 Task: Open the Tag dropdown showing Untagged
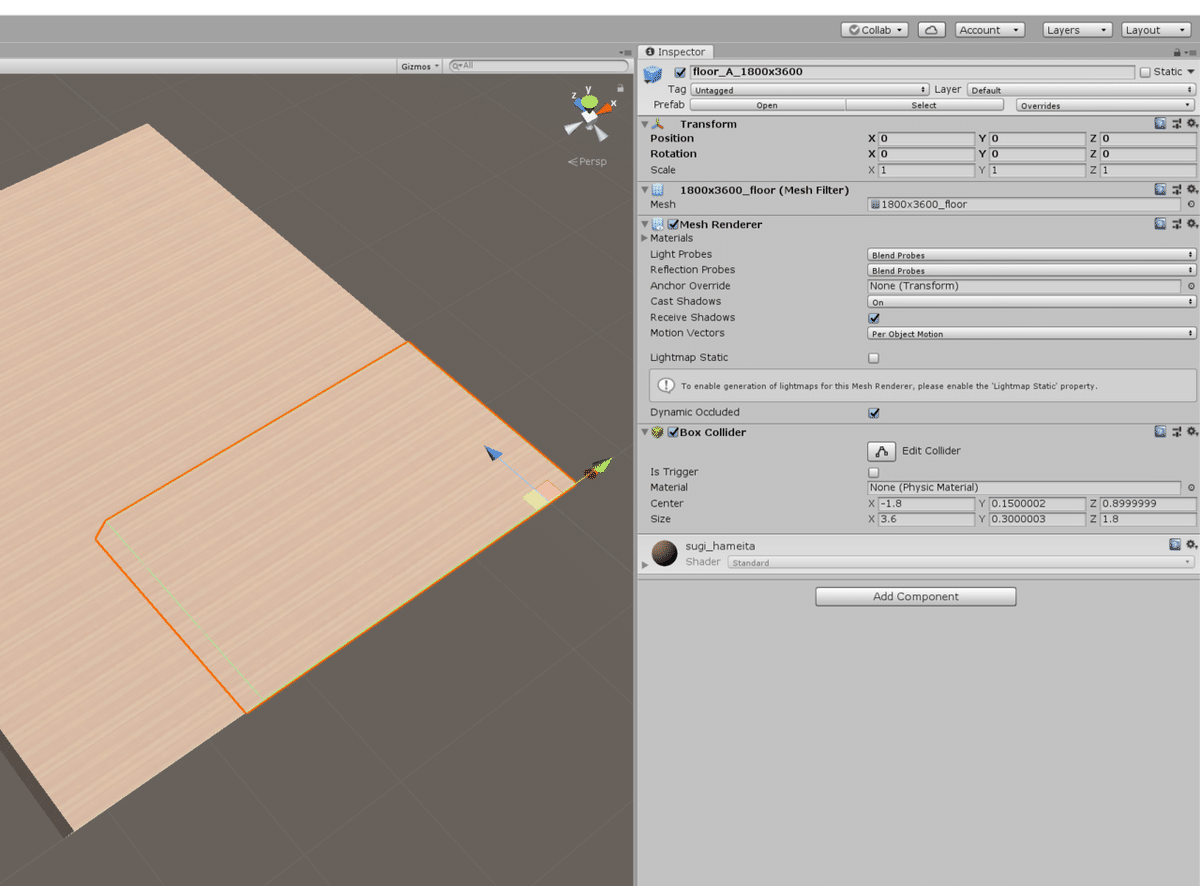(810, 90)
